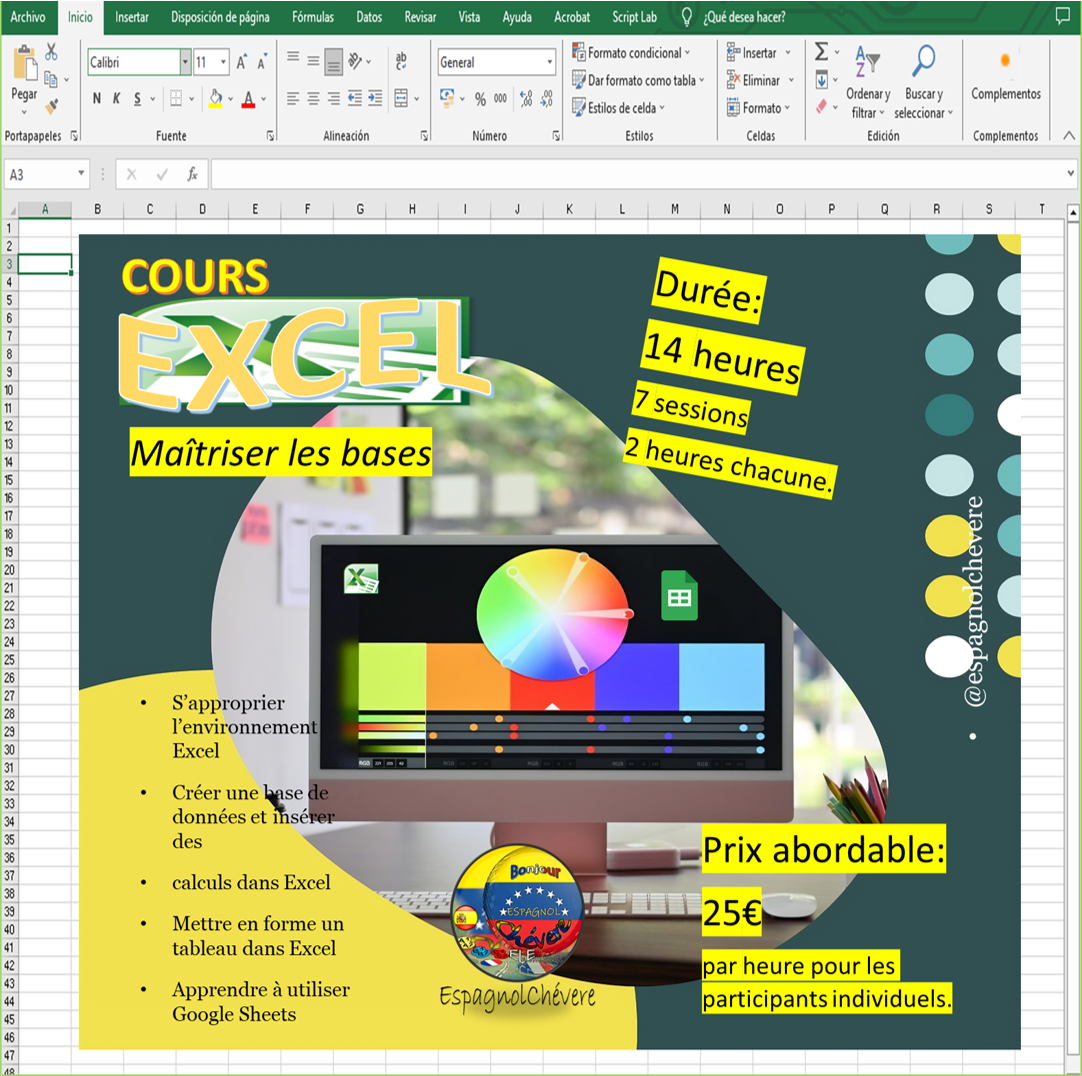This screenshot has width=1082, height=1076.
Task: Click the A3 name box
Action: [x=48, y=175]
